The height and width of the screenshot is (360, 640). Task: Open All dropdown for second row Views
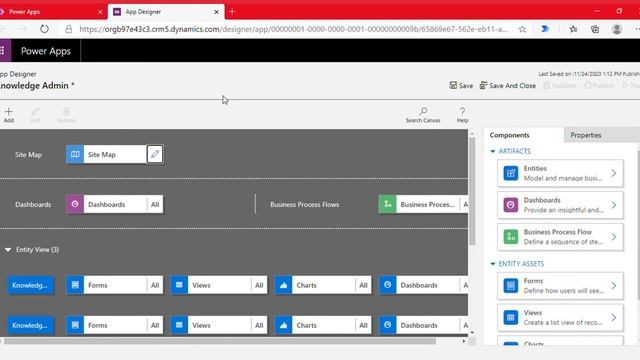click(259, 325)
